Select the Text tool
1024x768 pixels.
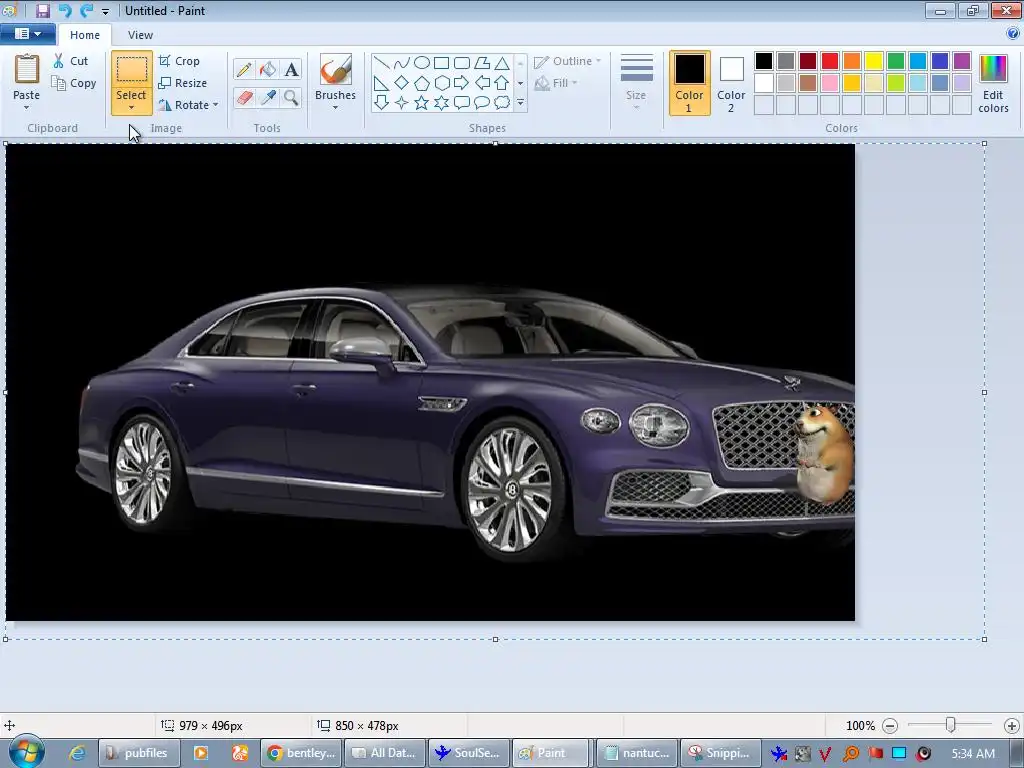[x=291, y=69]
